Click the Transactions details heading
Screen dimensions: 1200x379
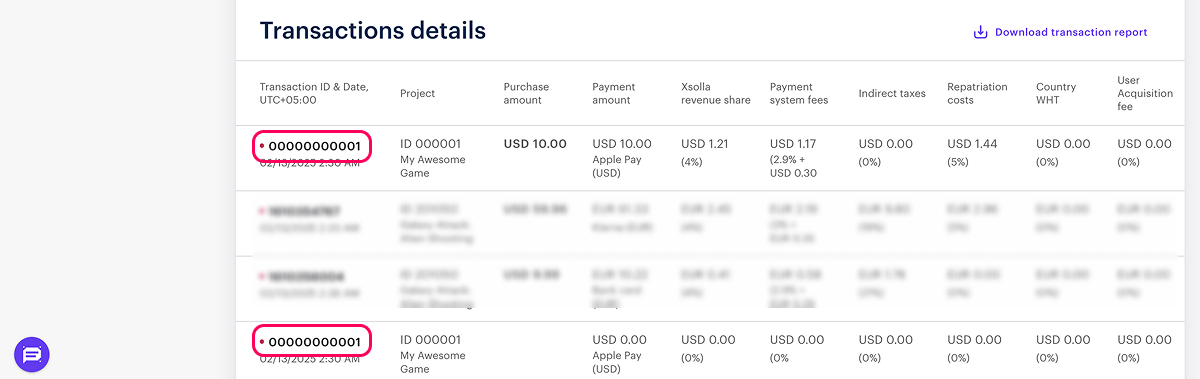[x=373, y=31]
